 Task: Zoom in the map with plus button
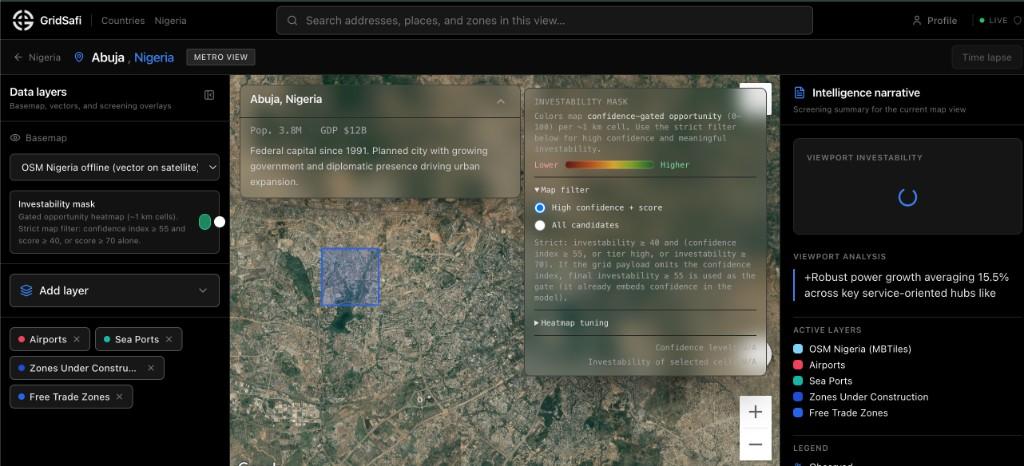click(x=756, y=412)
